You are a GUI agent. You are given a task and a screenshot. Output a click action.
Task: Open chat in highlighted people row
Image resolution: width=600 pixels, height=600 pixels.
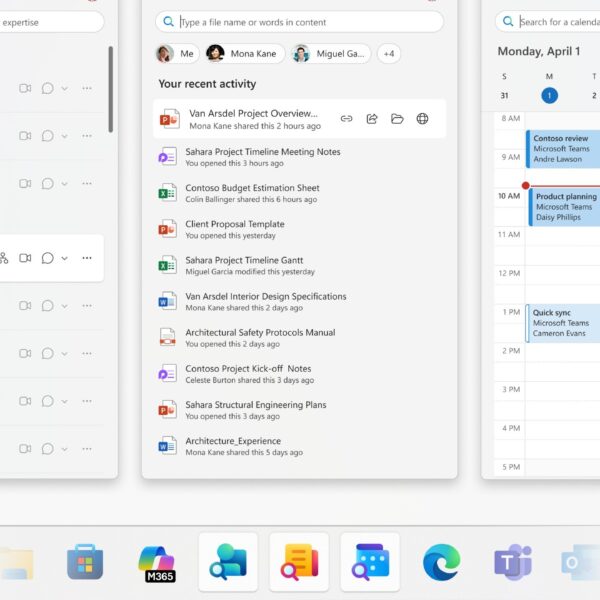coord(47,258)
